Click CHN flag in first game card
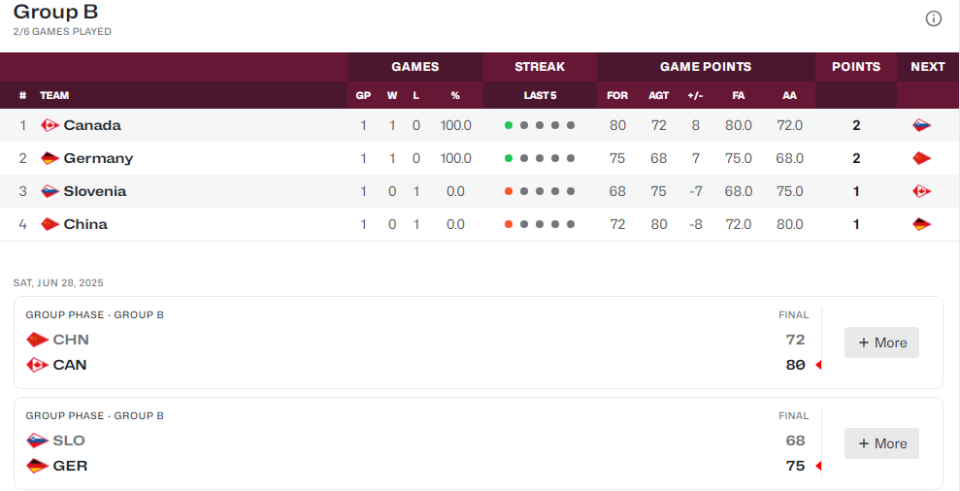 [37, 340]
